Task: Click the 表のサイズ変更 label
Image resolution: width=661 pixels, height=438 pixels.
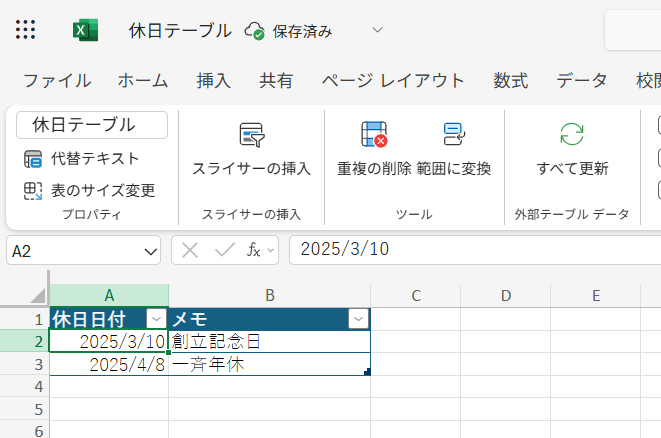Action: coord(103,191)
